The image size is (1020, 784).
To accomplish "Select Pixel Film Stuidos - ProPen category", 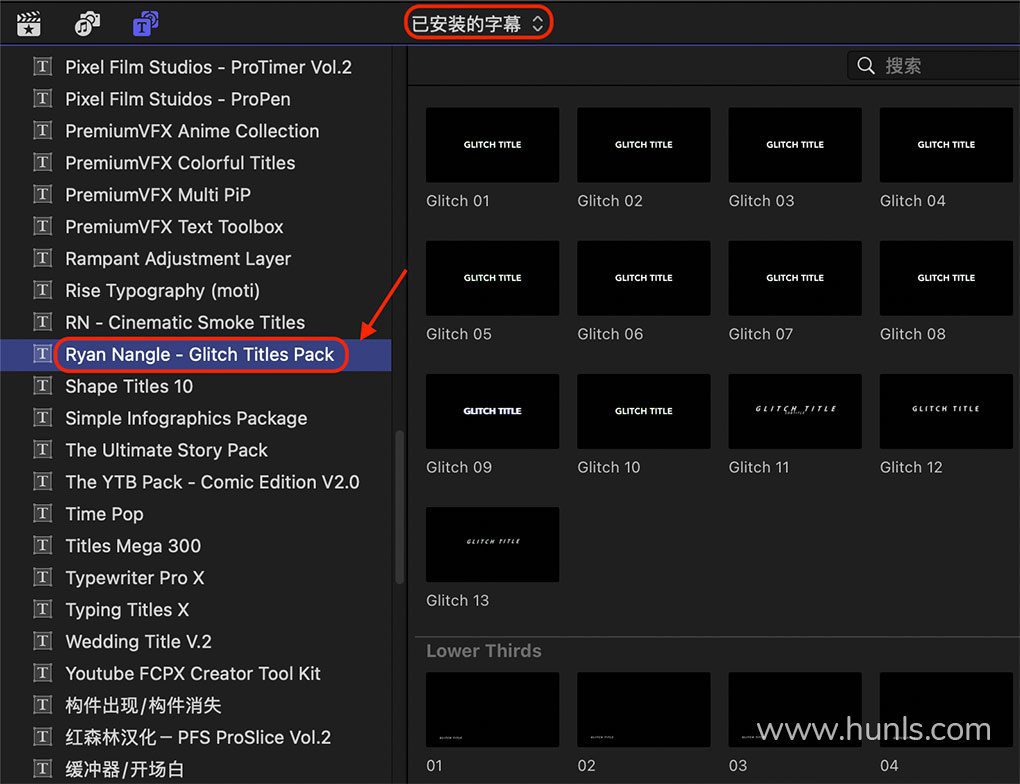I will point(178,99).
